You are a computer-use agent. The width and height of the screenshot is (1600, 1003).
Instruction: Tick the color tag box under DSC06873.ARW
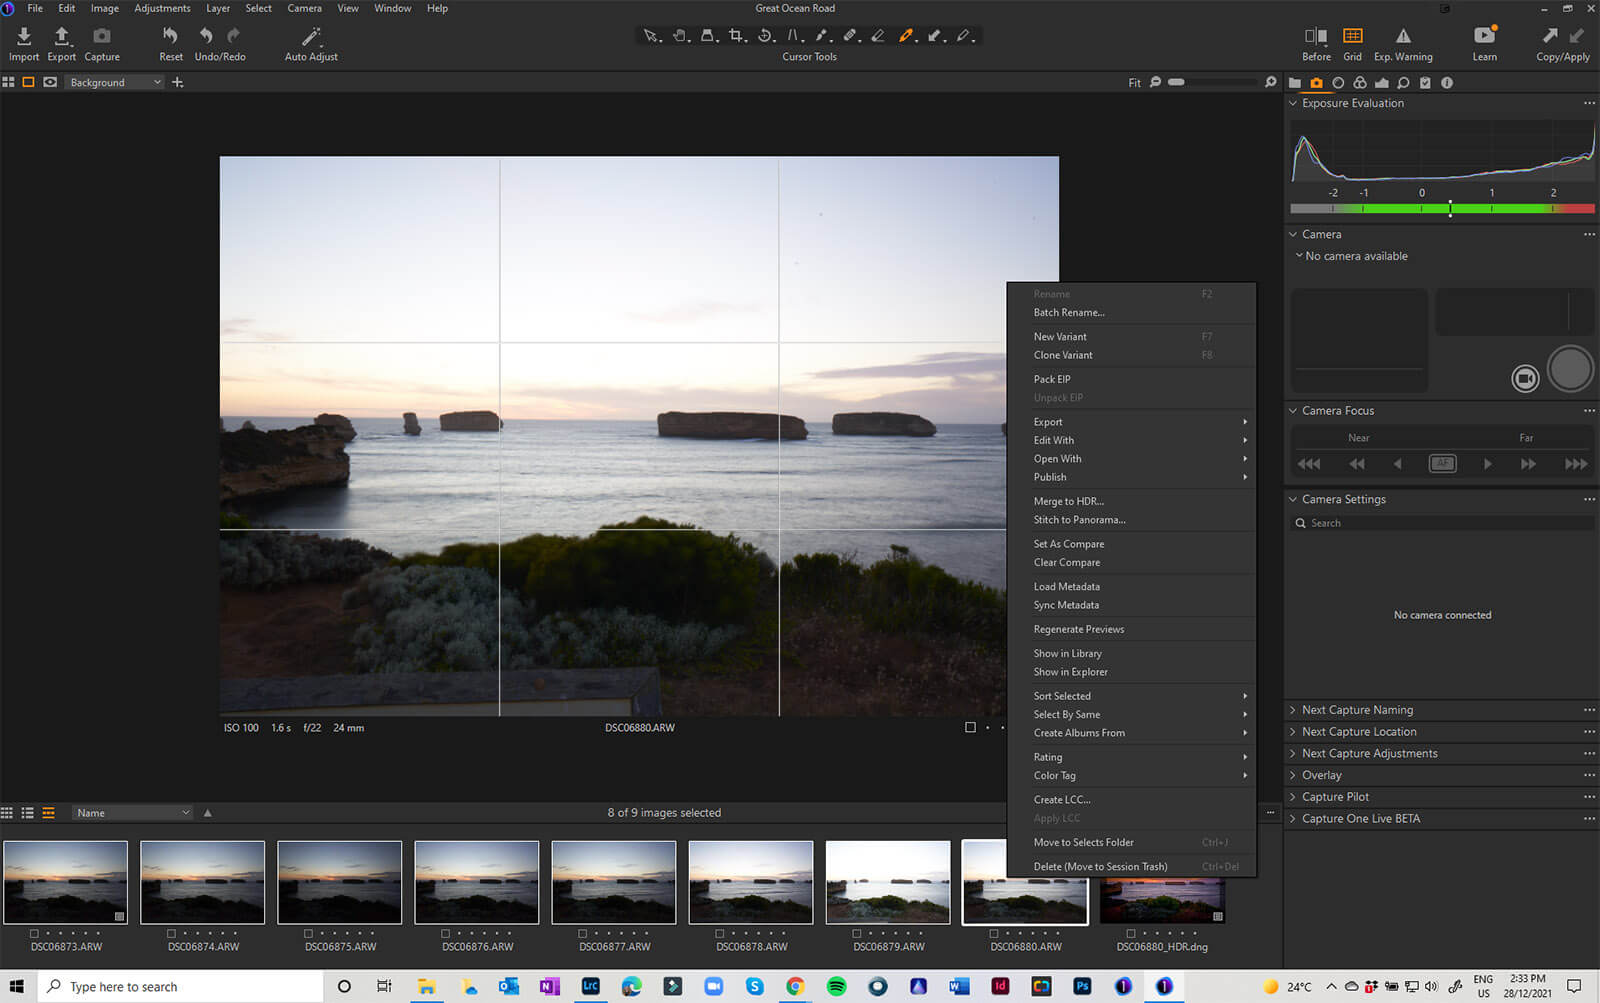pyautogui.click(x=34, y=933)
